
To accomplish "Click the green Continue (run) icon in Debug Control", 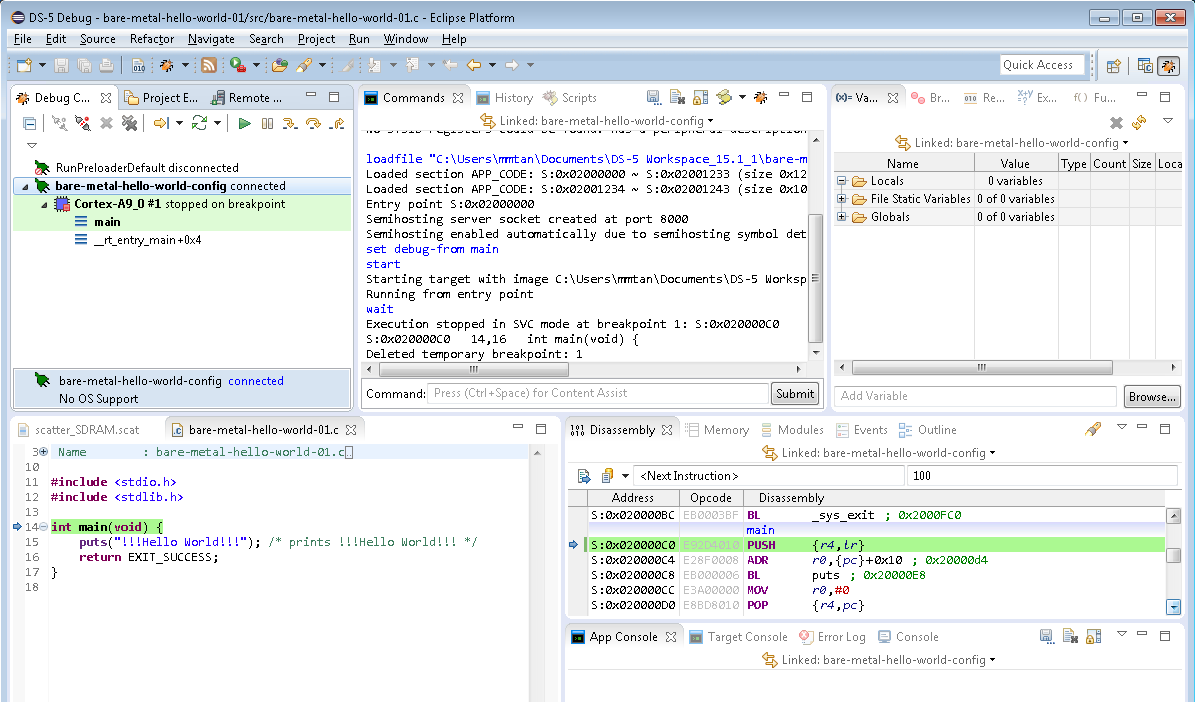I will (244, 123).
